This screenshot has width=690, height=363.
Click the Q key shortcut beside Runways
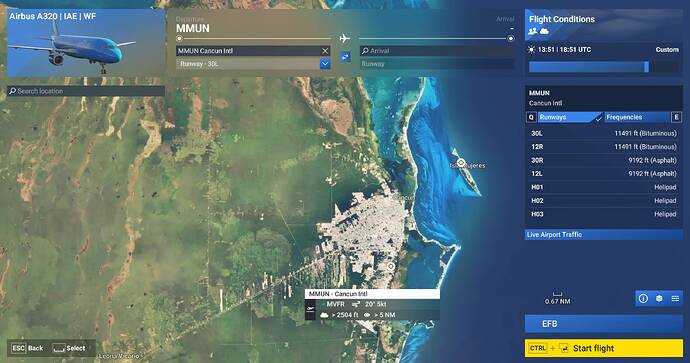531,117
